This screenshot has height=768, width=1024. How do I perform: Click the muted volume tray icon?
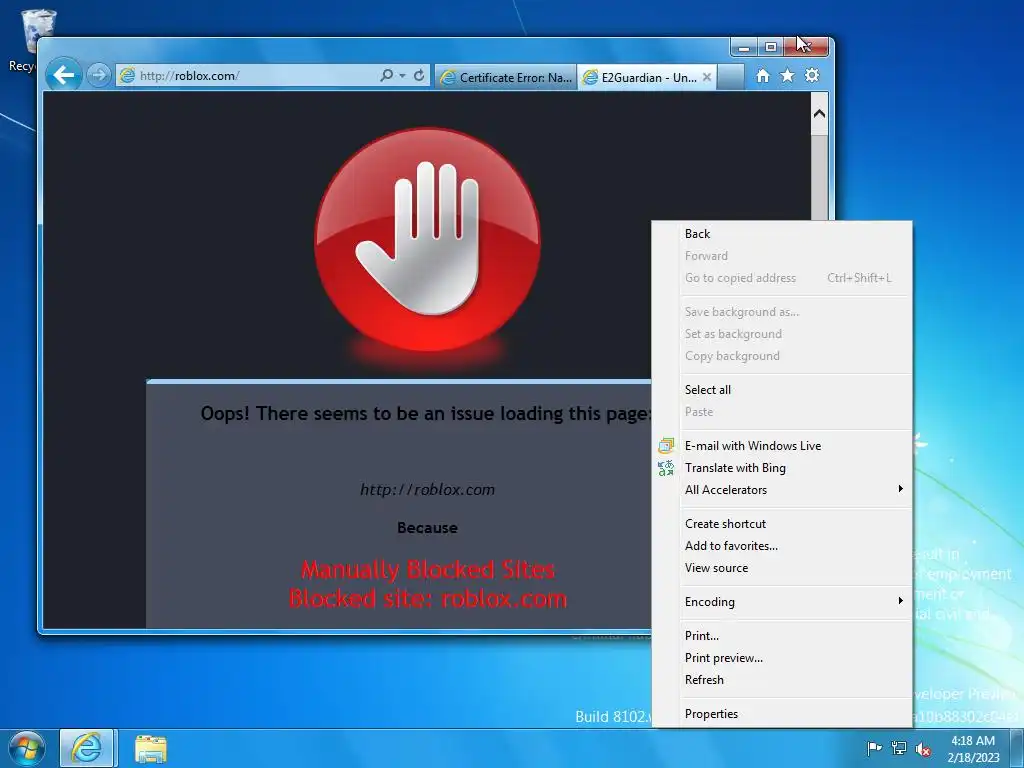pyautogui.click(x=923, y=749)
